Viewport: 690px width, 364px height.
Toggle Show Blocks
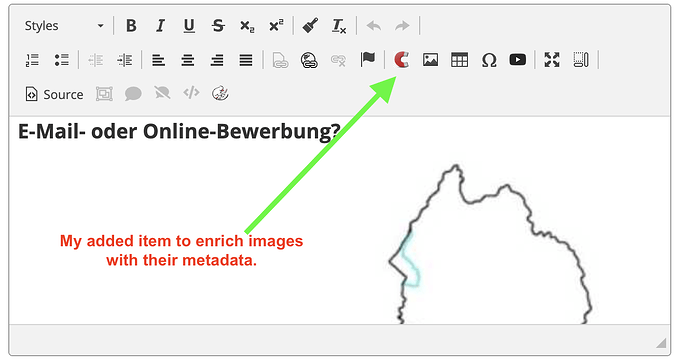coord(581,60)
